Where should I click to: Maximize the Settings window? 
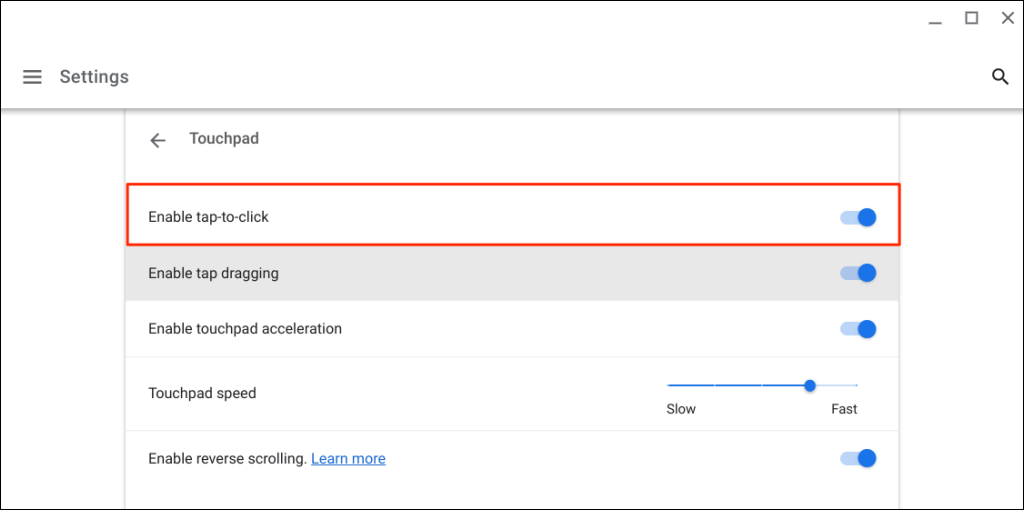pyautogui.click(x=971, y=18)
